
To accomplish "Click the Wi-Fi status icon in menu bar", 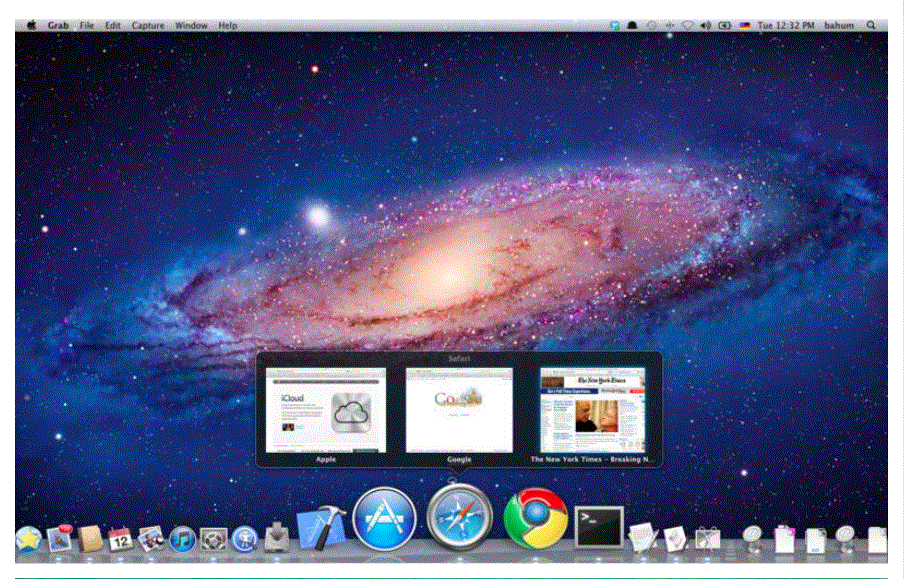I will pos(687,25).
